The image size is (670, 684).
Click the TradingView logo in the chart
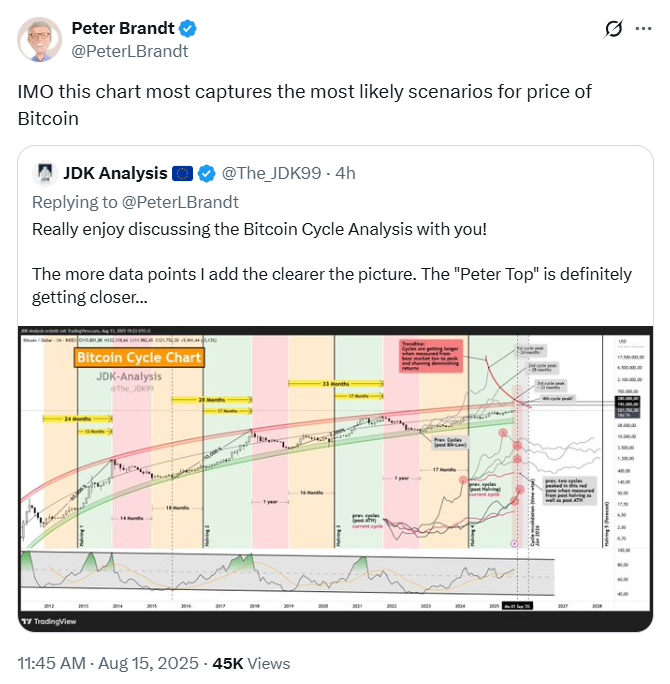click(x=49, y=621)
